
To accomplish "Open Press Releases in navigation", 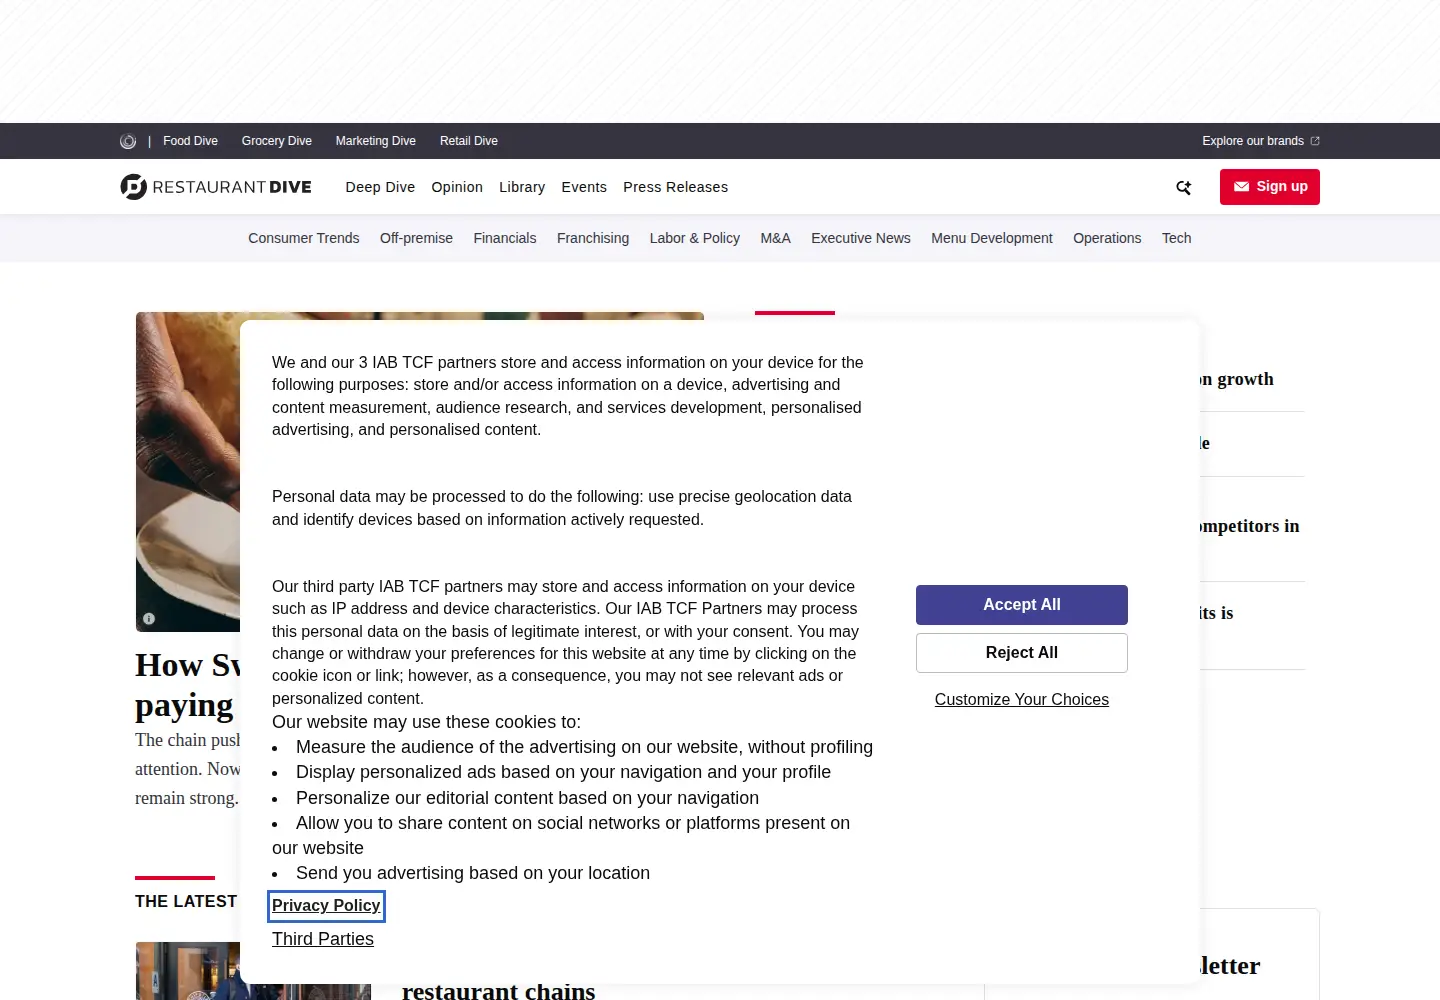I will click(676, 187).
